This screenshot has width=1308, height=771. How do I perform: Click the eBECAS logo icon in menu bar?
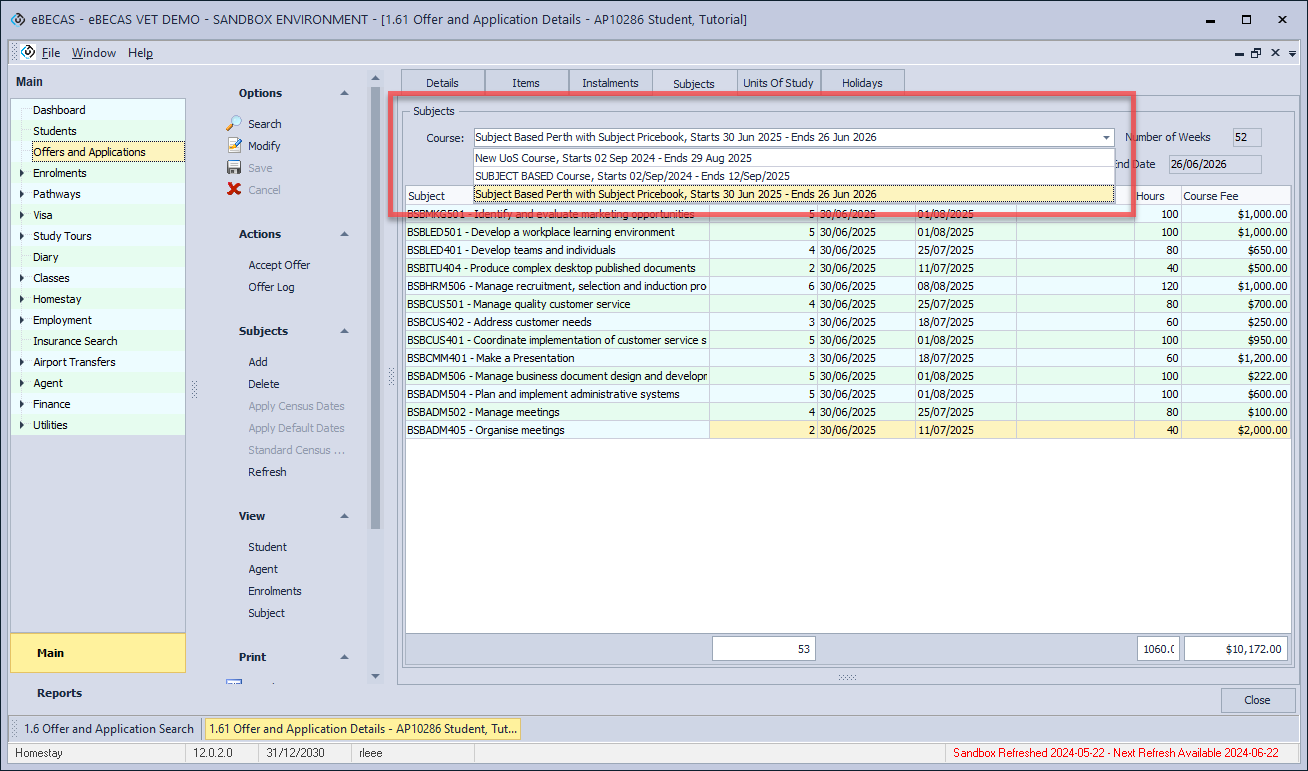27,52
